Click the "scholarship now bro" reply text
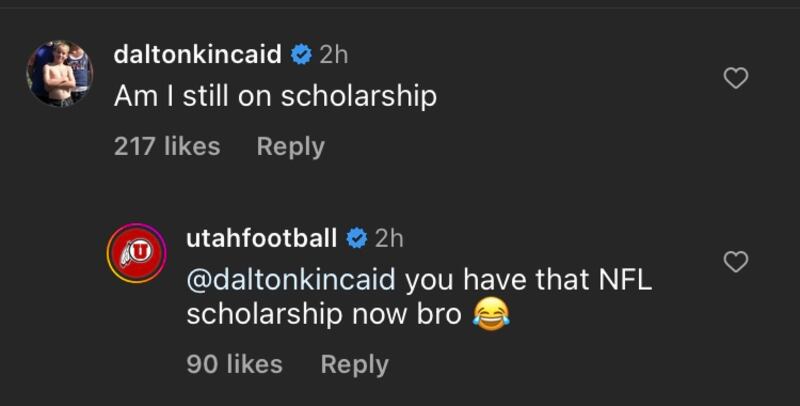Image resolution: width=800 pixels, height=406 pixels. pyautogui.click(x=323, y=314)
